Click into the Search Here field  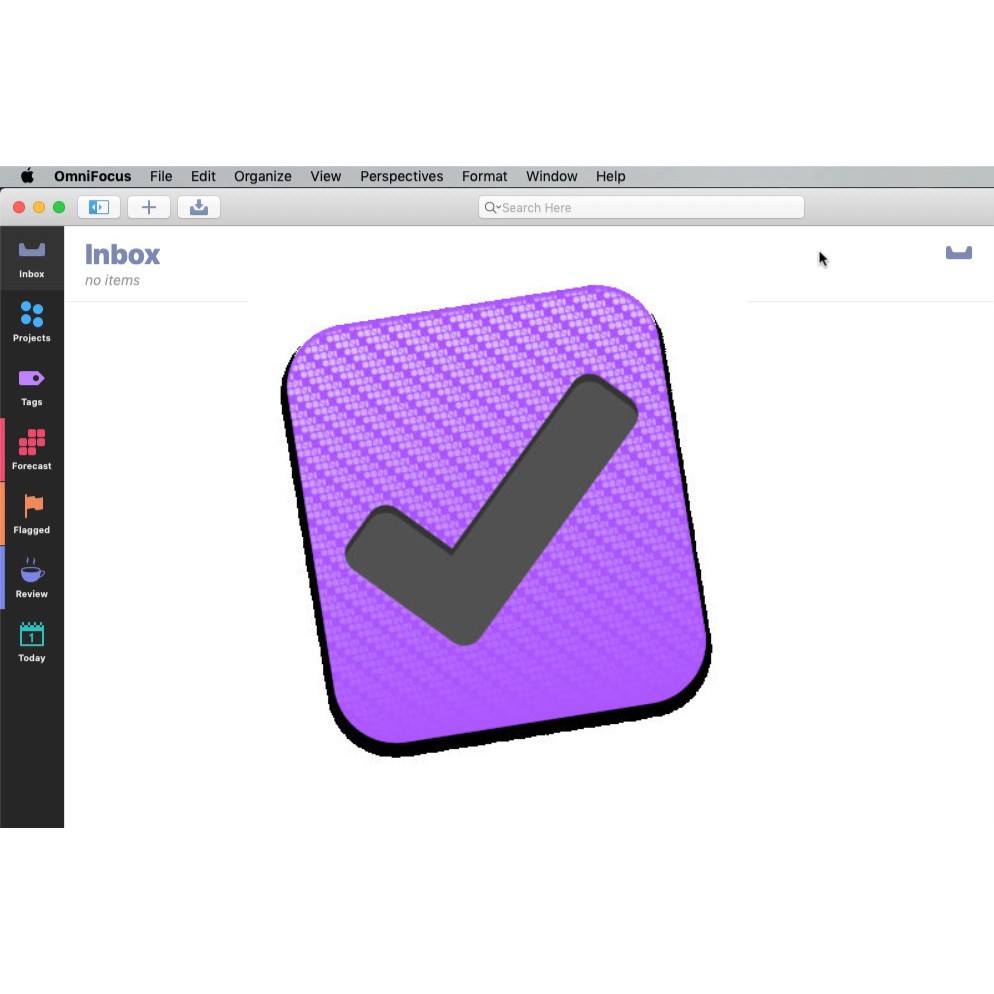pyautogui.click(x=650, y=208)
